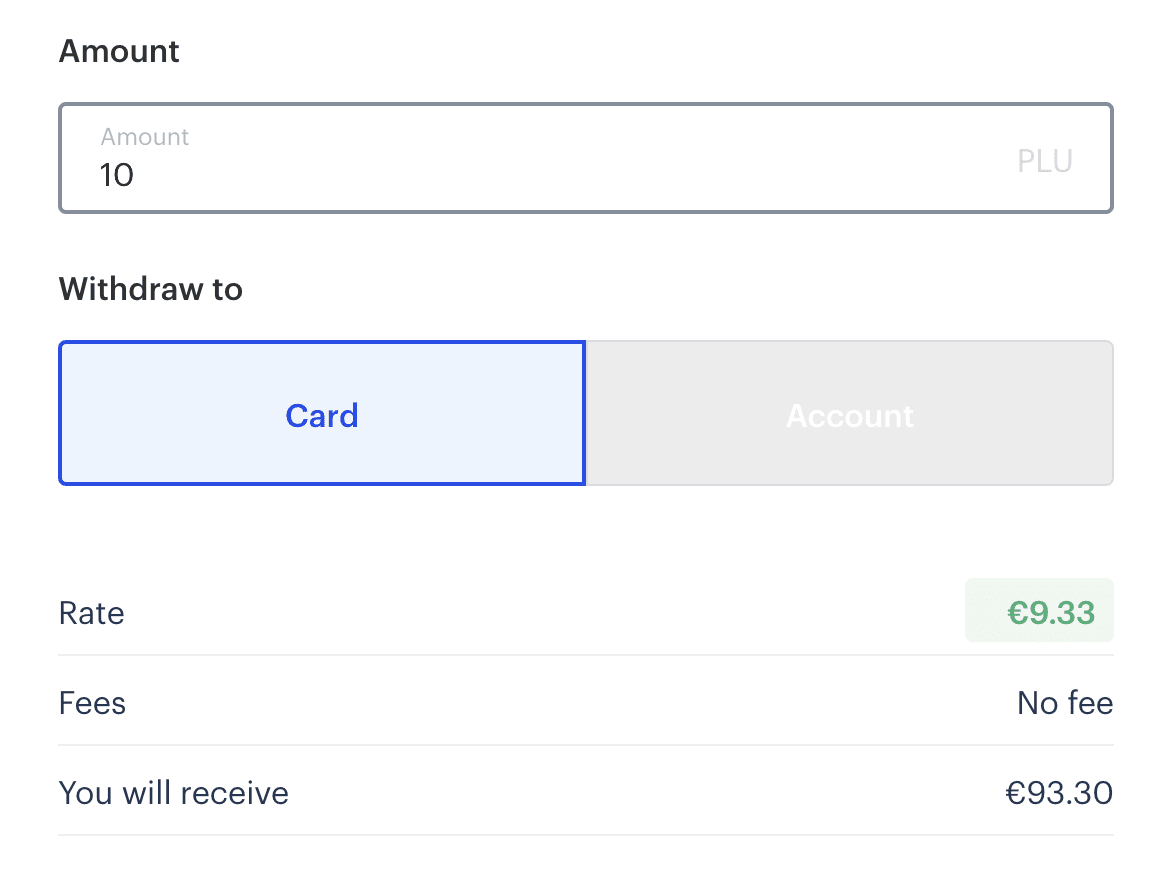This screenshot has height=884, width=1174.
Task: Click the bold Amount section heading
Action: pyautogui.click(x=119, y=51)
